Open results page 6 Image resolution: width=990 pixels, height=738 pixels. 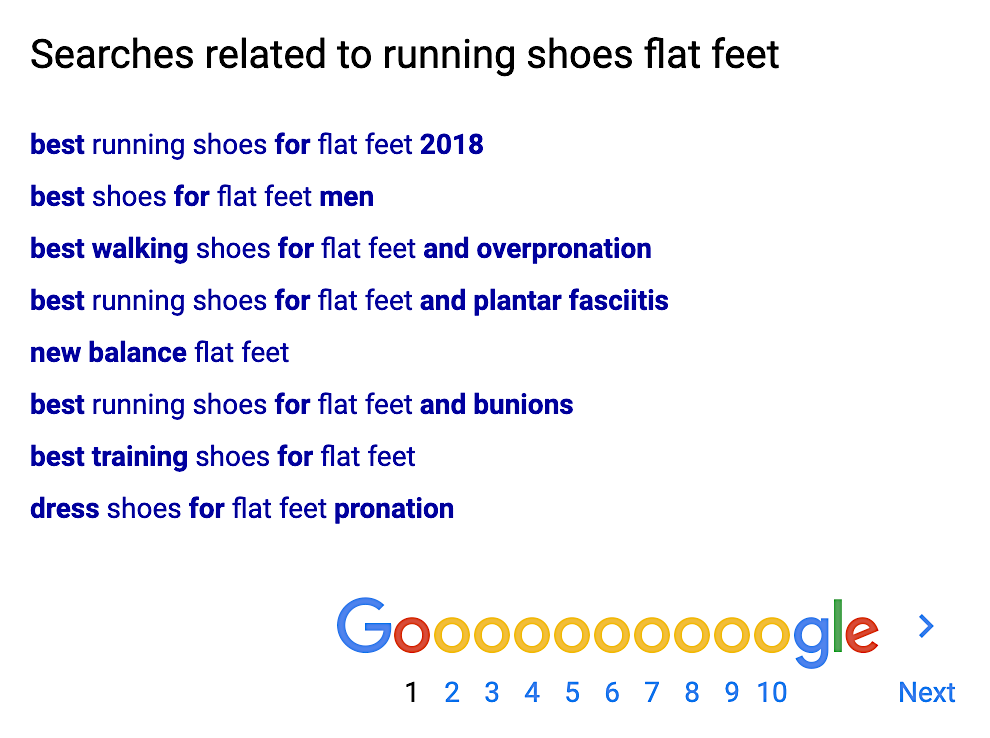point(612,693)
